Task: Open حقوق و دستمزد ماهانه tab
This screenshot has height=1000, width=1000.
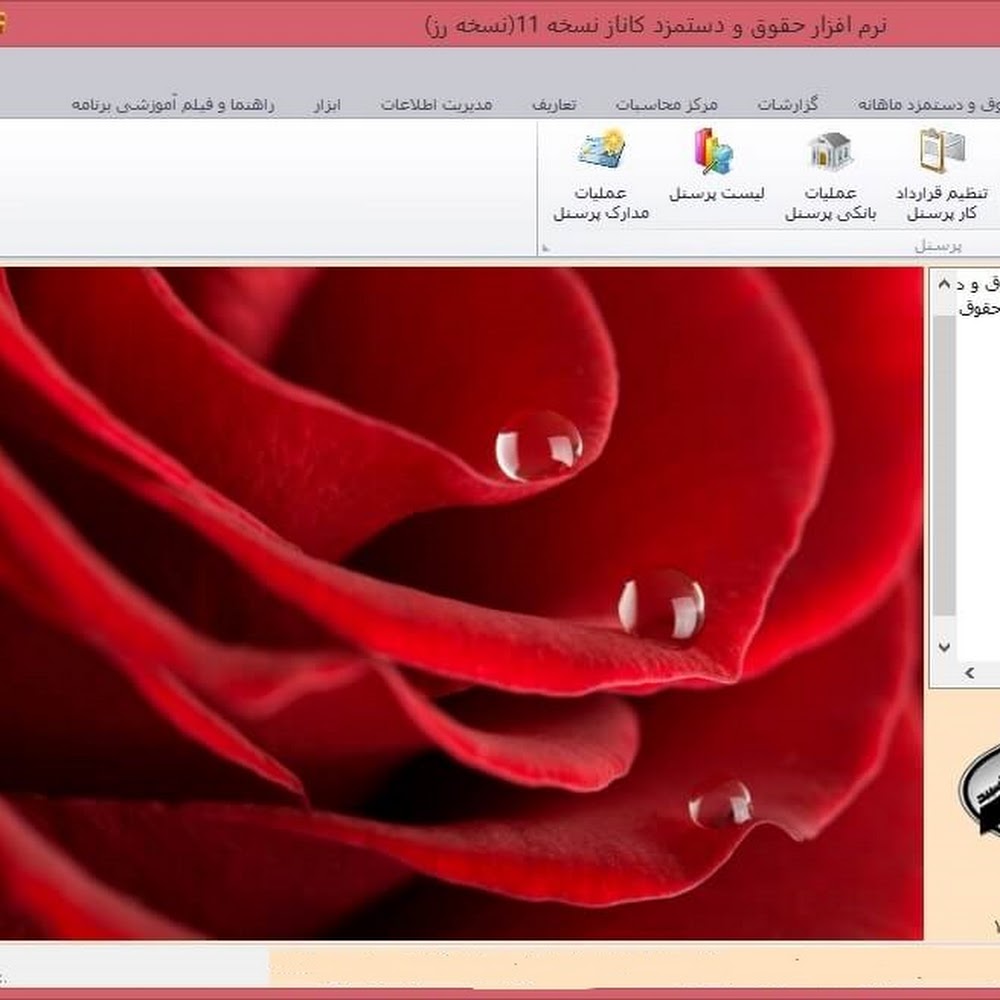Action: (928, 105)
